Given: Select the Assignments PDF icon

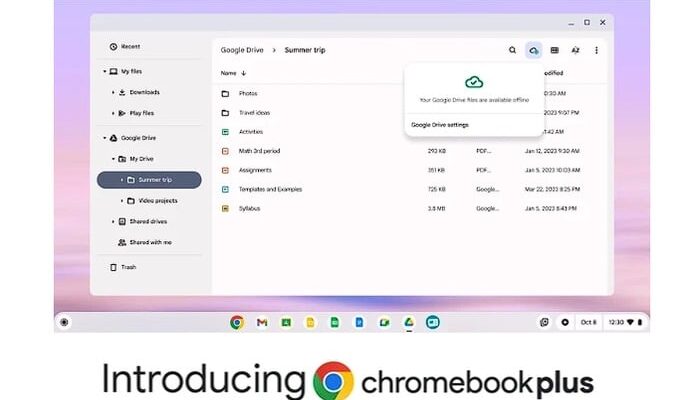Looking at the screenshot, I should point(225,170).
